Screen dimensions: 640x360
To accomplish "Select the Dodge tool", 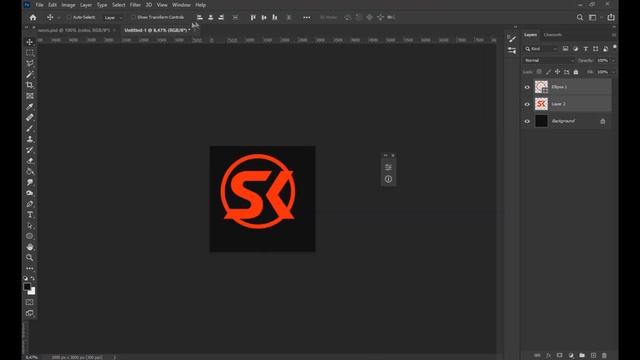I will [x=30, y=193].
